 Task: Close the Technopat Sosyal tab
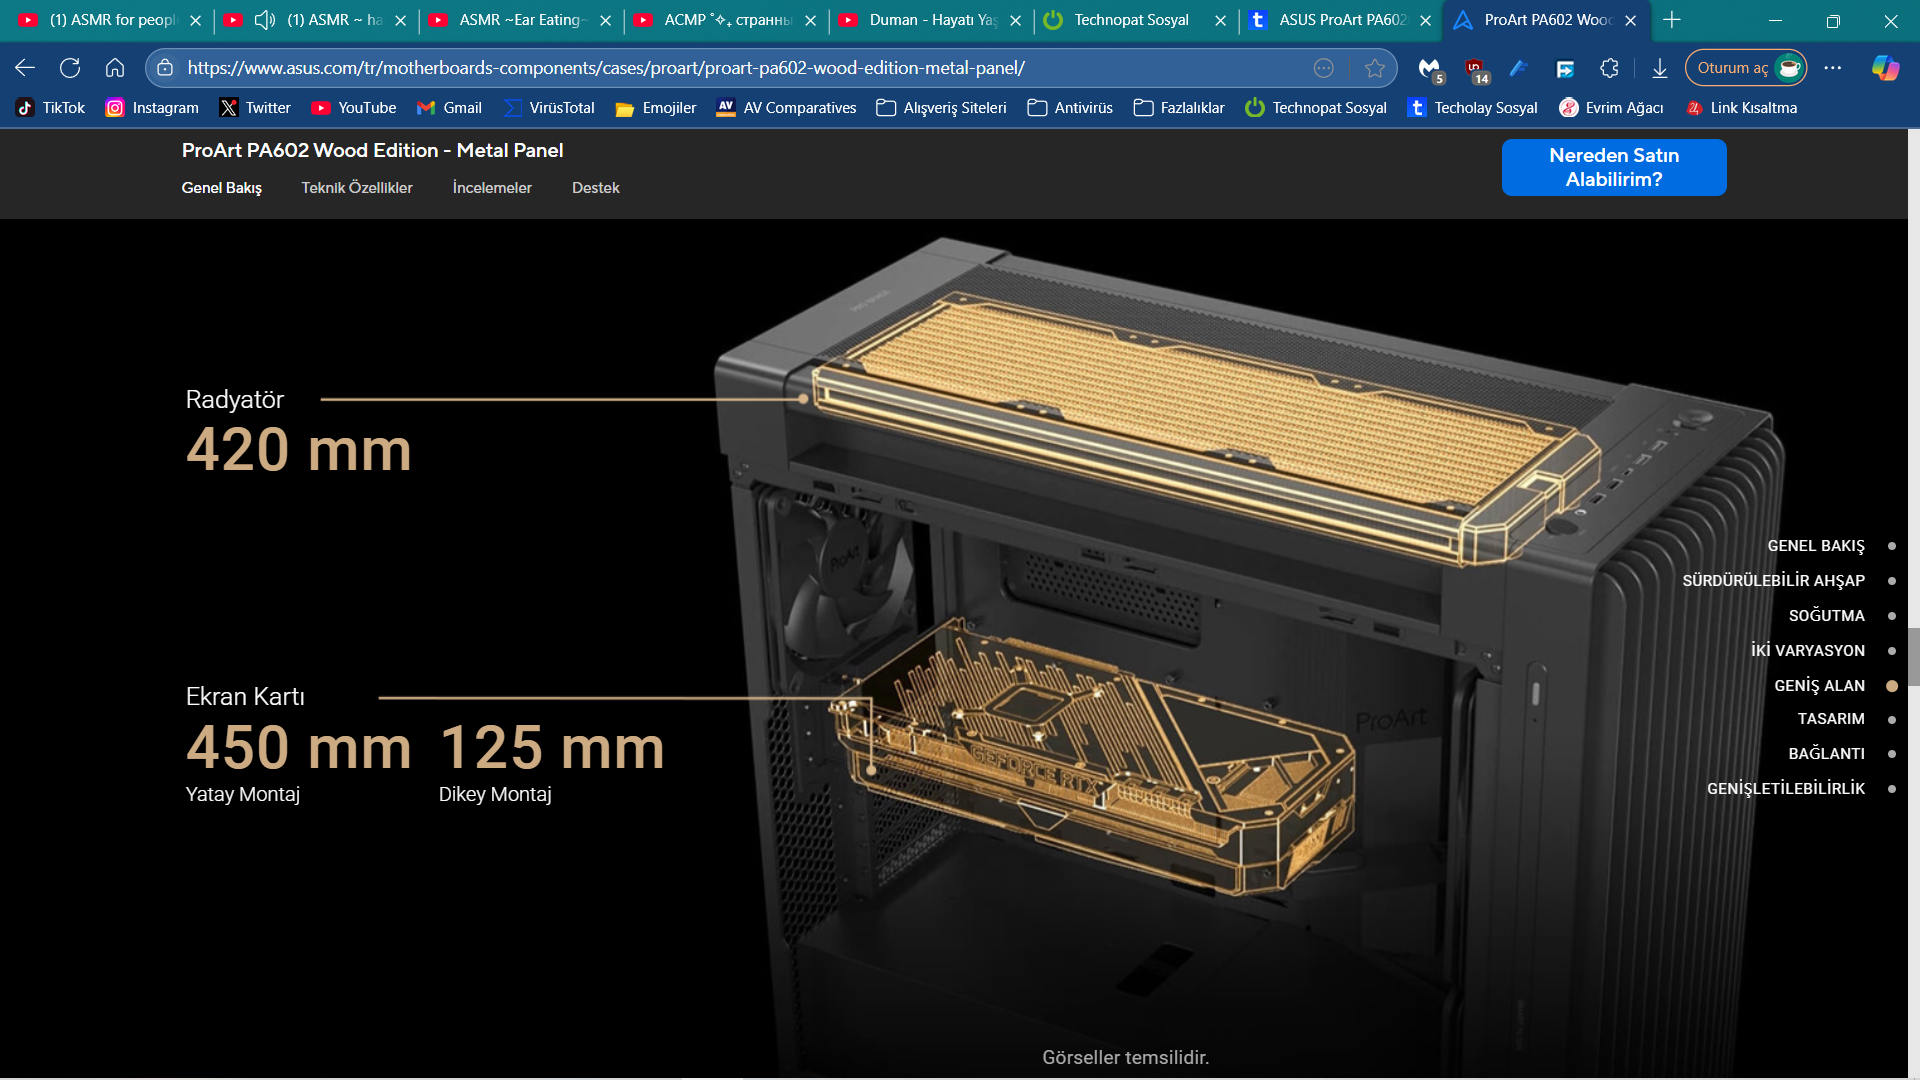click(1221, 20)
